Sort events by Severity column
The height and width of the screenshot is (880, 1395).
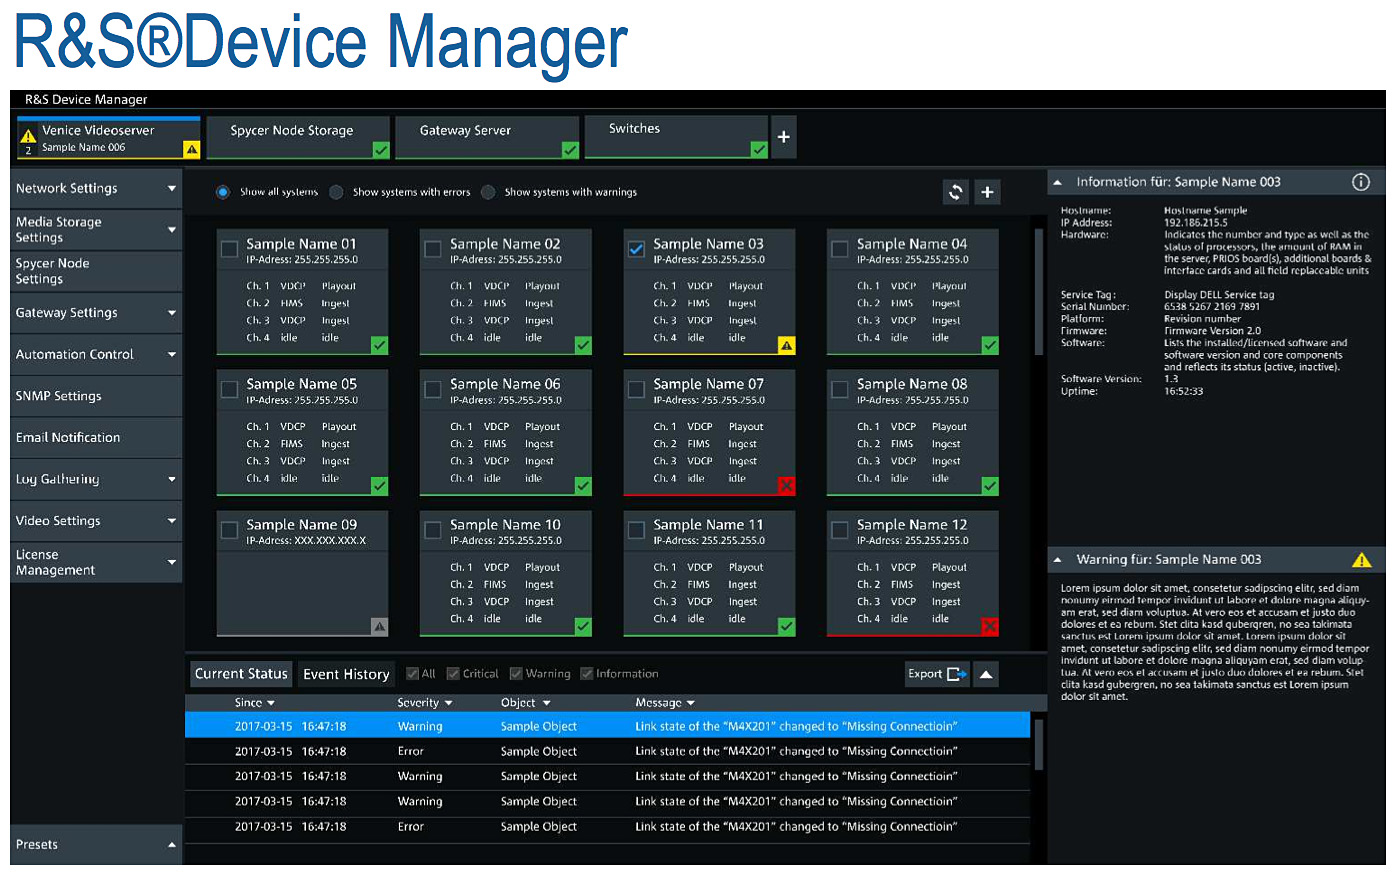tap(424, 703)
